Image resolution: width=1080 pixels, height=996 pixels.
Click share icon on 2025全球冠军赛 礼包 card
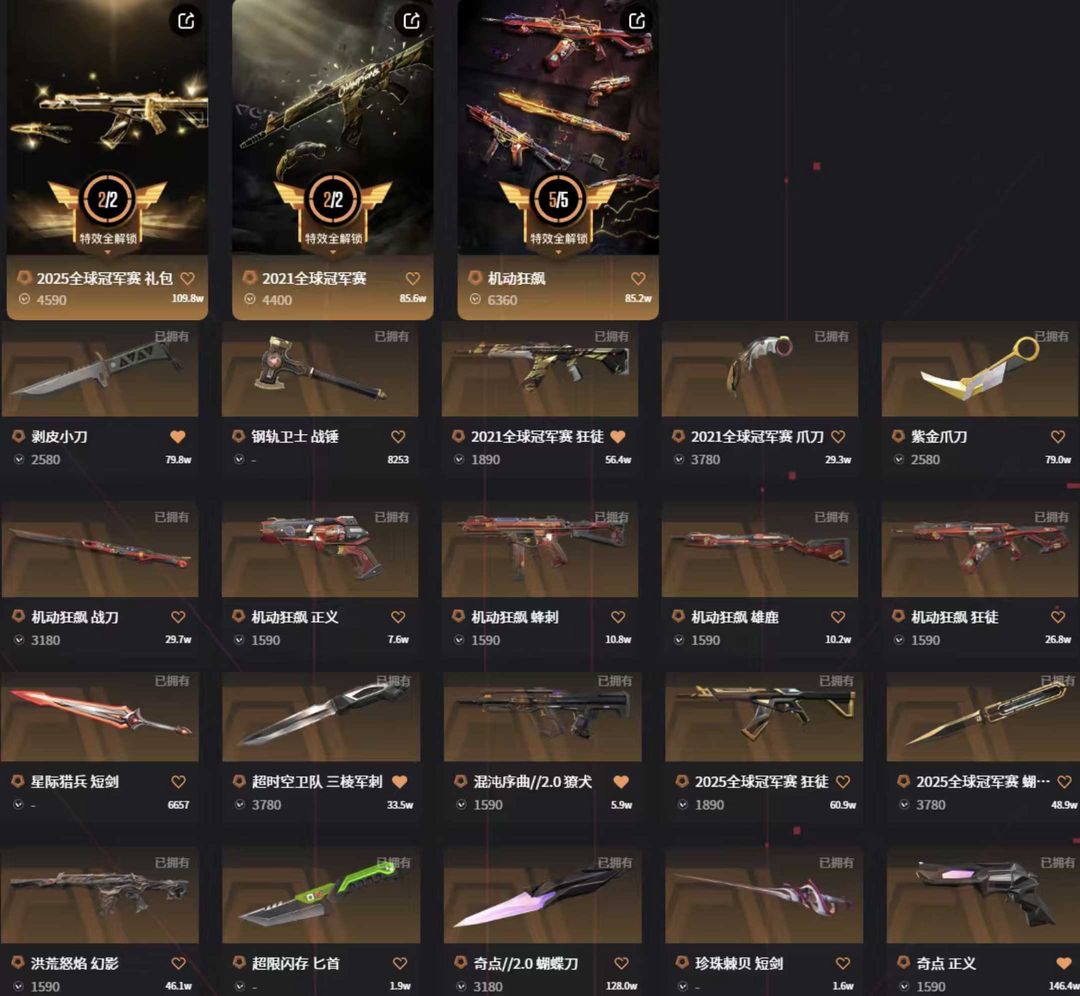[186, 21]
